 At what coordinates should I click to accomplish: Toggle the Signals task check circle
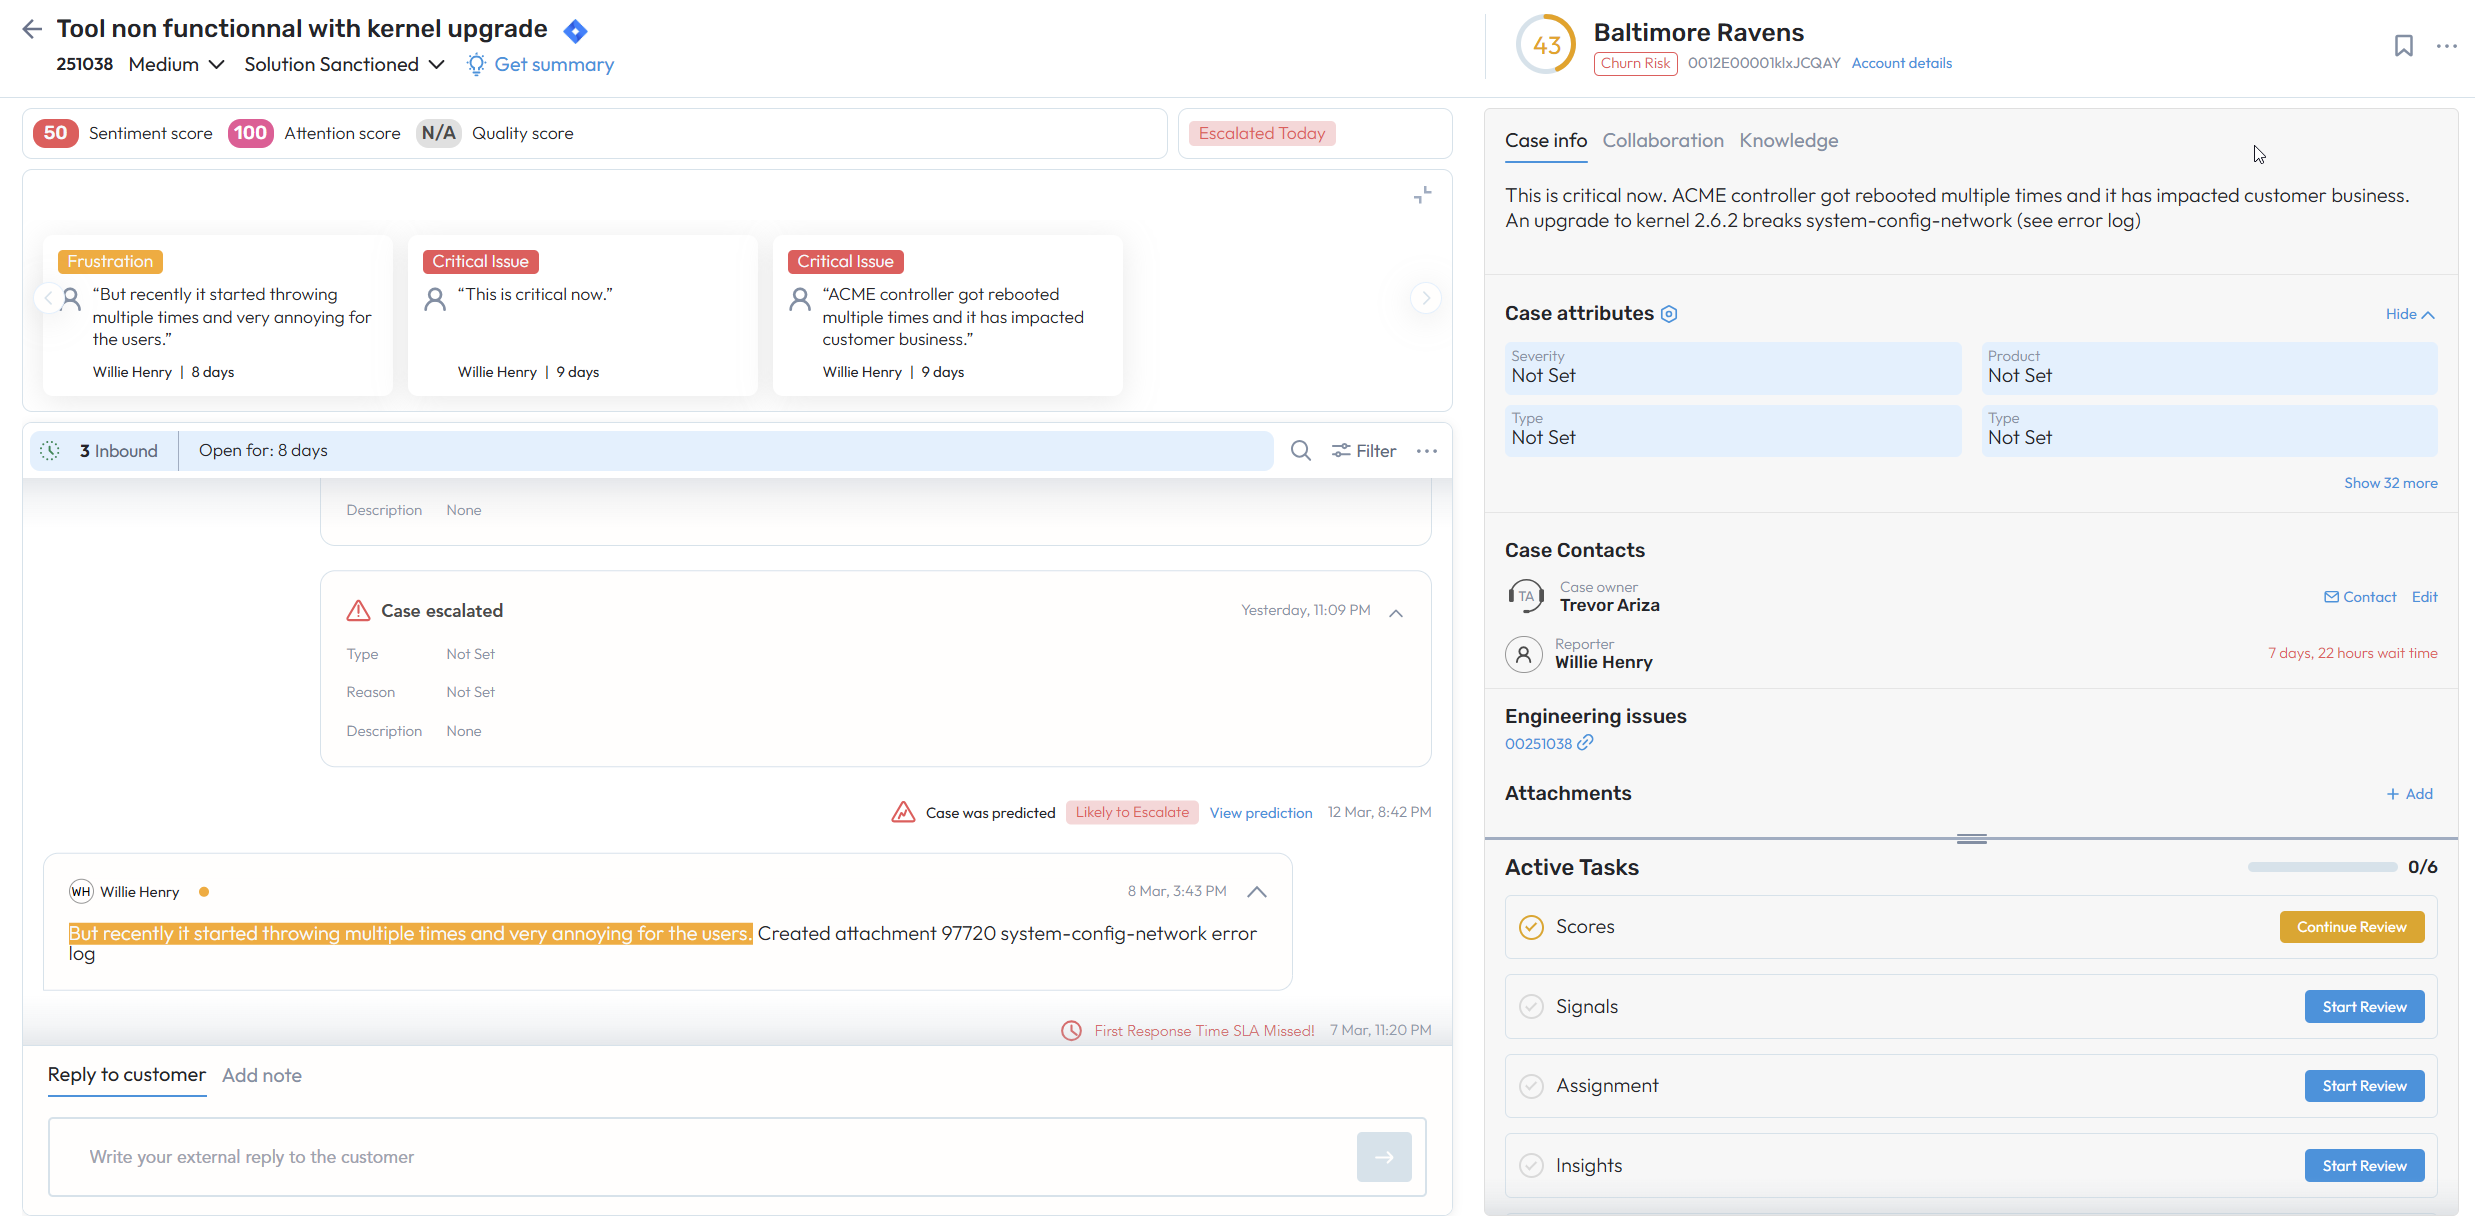point(1531,1007)
